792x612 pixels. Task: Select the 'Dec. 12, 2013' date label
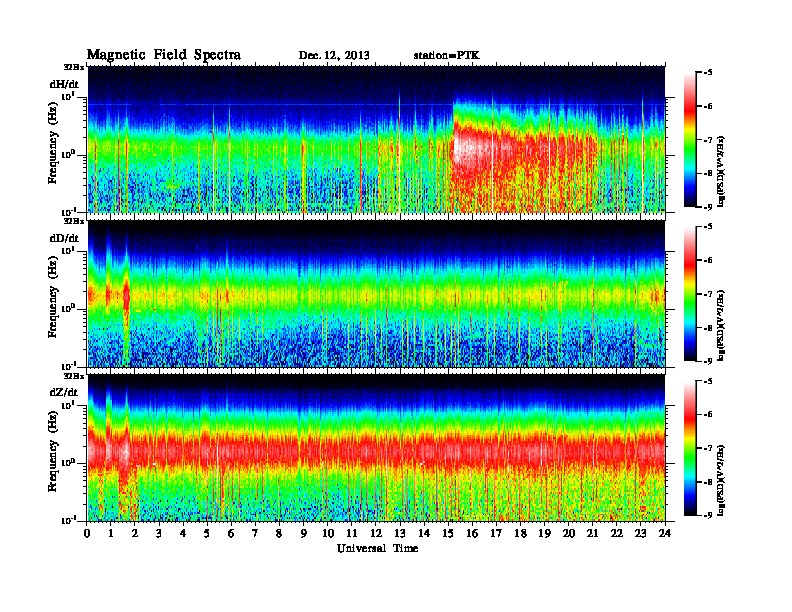[x=334, y=55]
